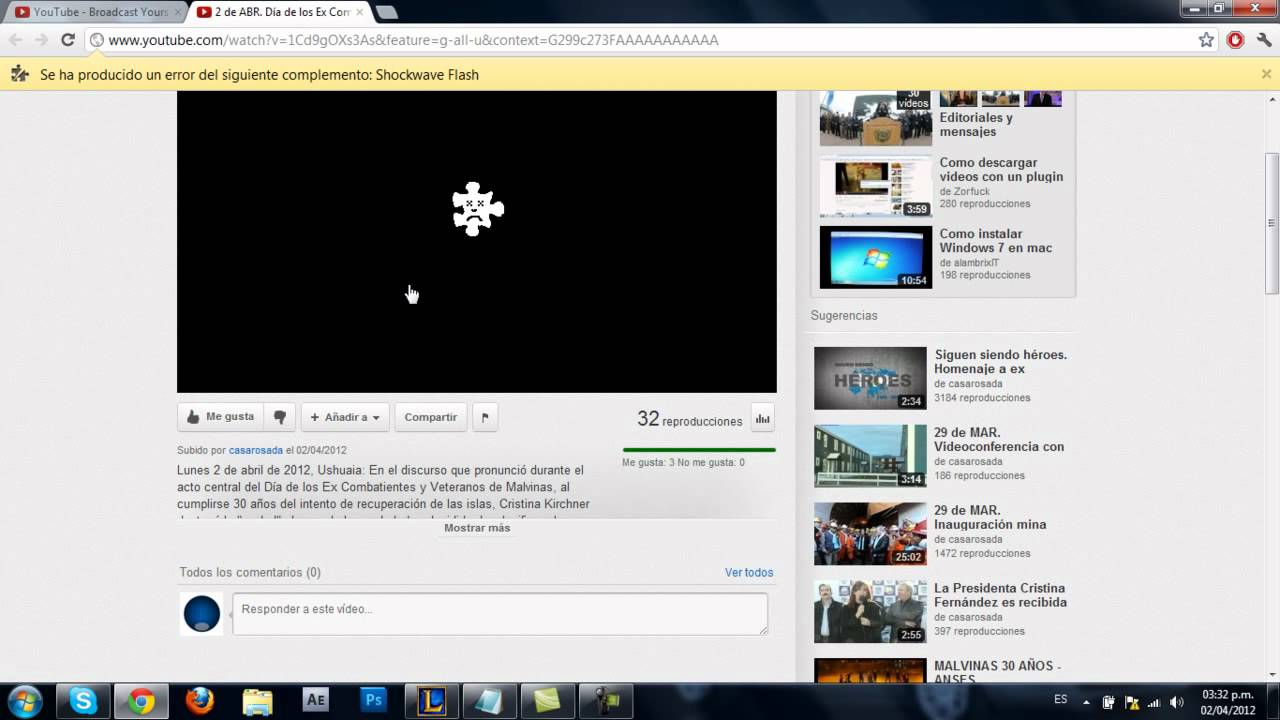Click the black video player area
This screenshot has width=1280, height=720.
tap(477, 242)
